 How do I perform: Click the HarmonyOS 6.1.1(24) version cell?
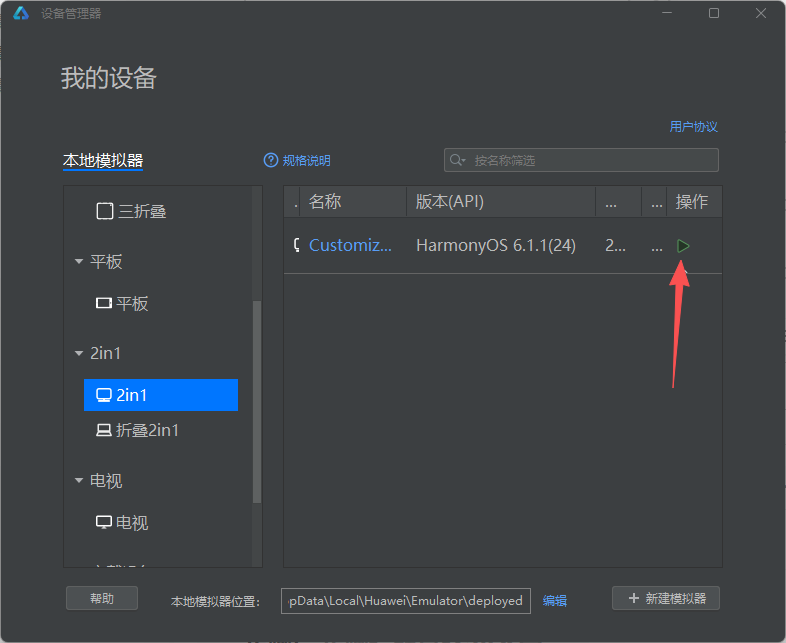click(x=496, y=246)
